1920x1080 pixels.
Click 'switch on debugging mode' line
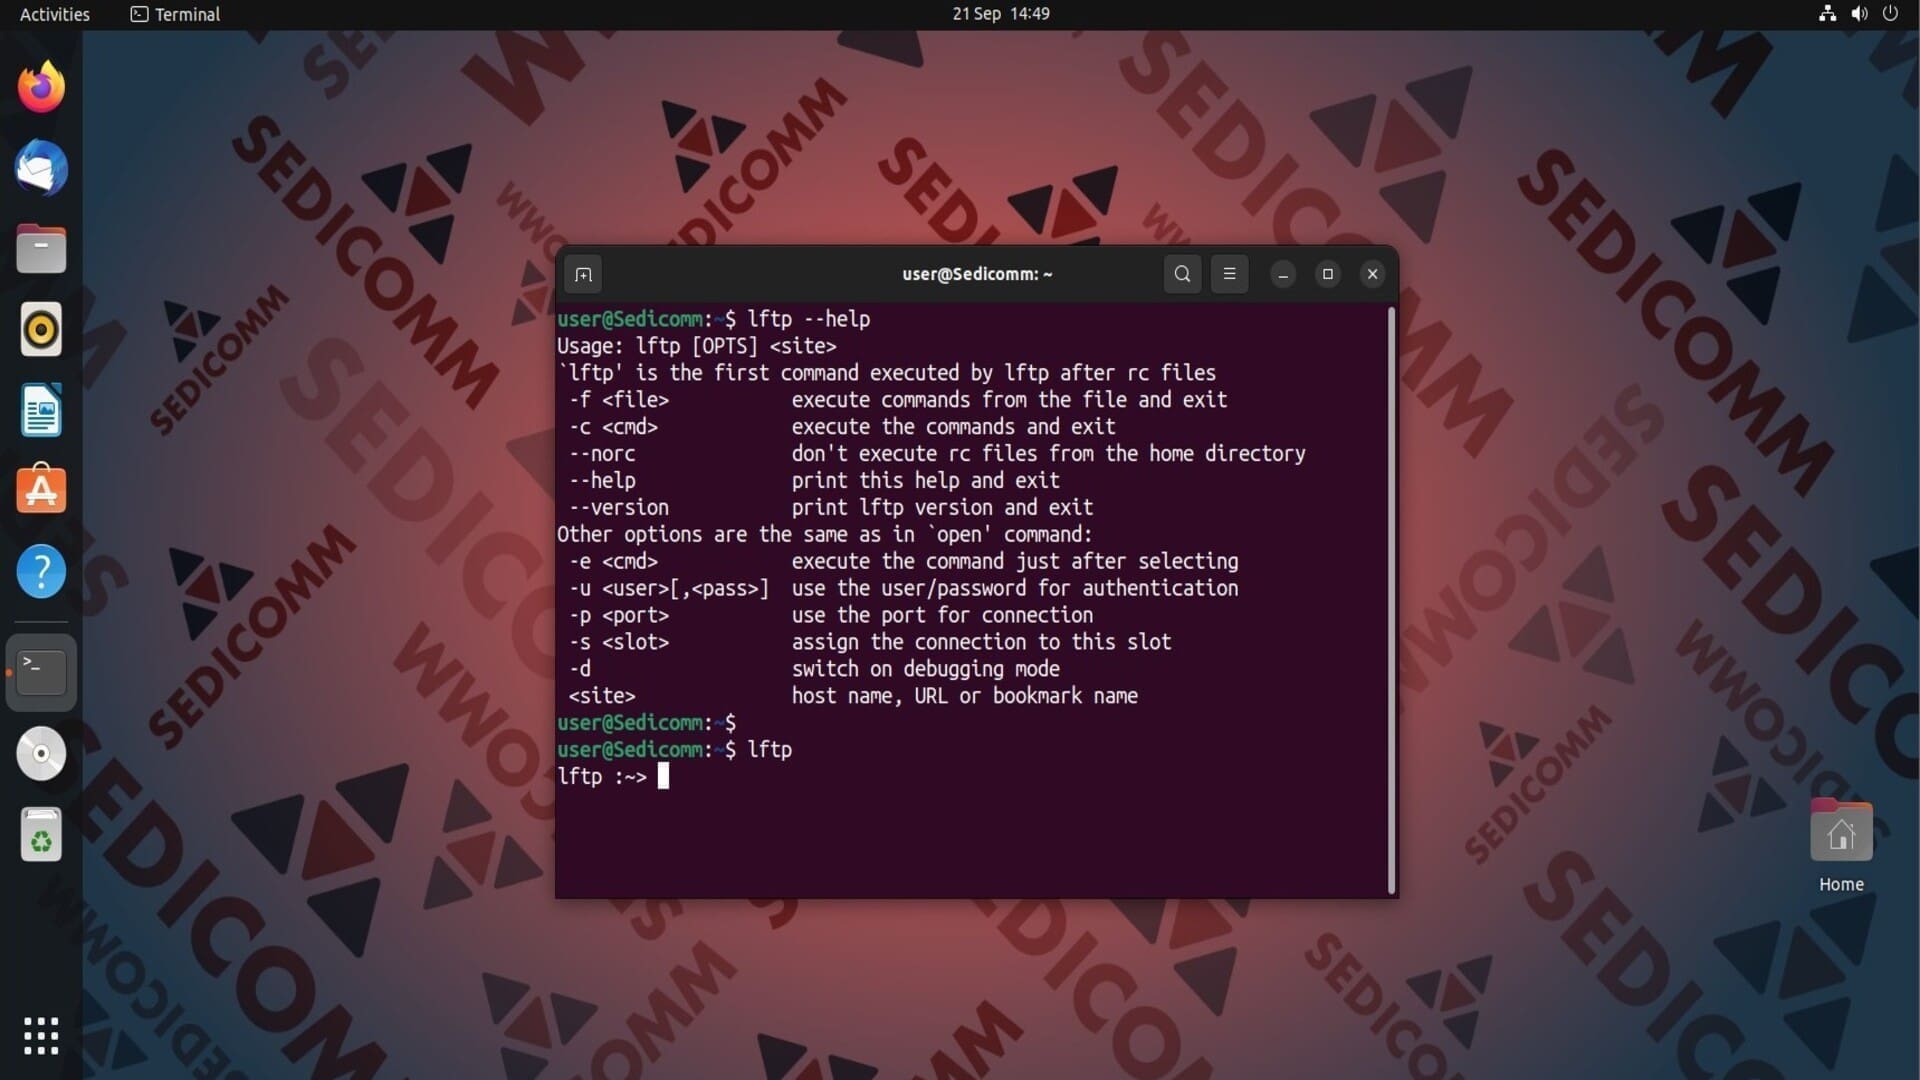click(926, 669)
